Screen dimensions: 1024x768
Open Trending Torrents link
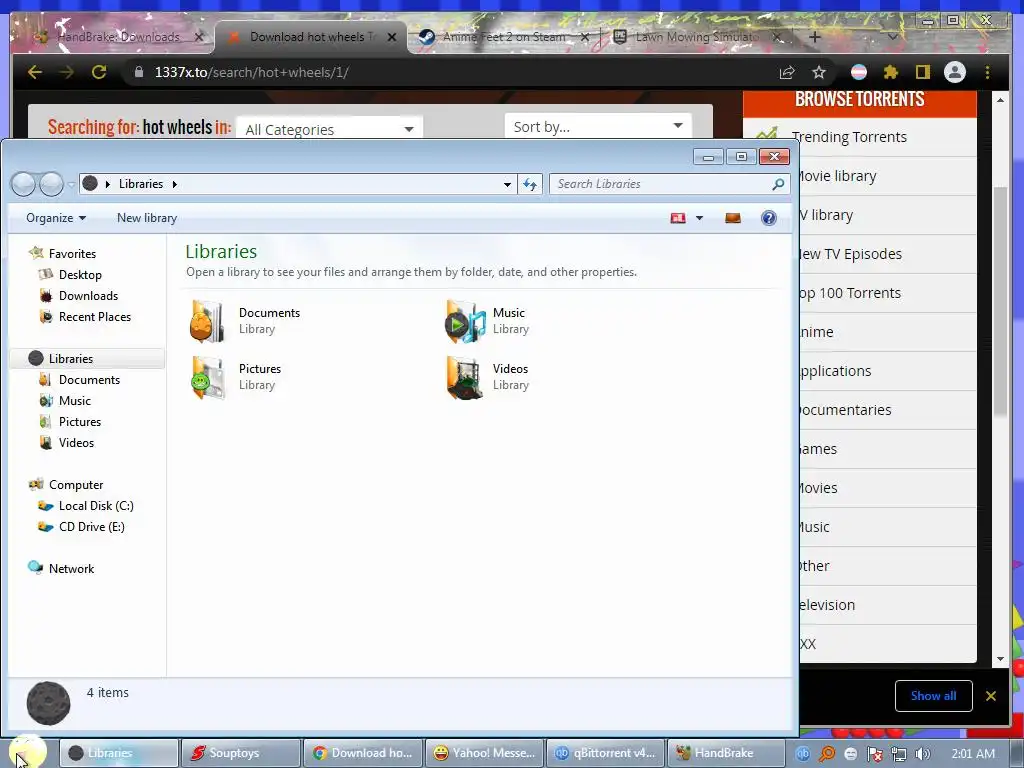pos(849,137)
